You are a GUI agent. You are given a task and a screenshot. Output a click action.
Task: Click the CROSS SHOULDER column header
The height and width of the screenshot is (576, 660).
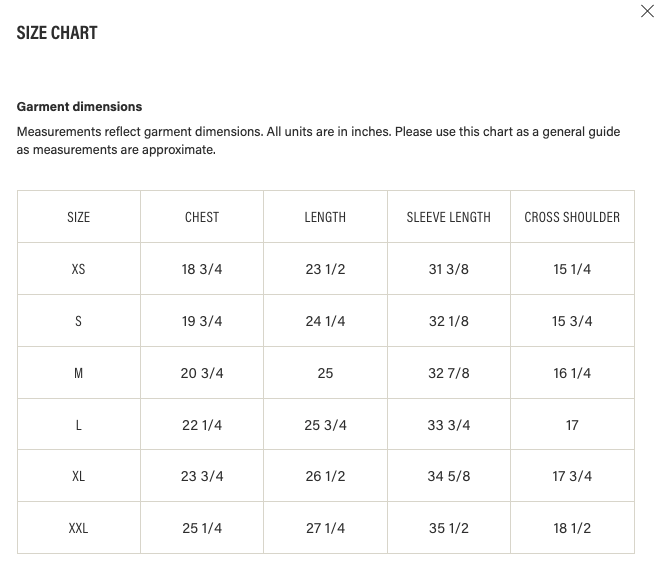coord(572,217)
